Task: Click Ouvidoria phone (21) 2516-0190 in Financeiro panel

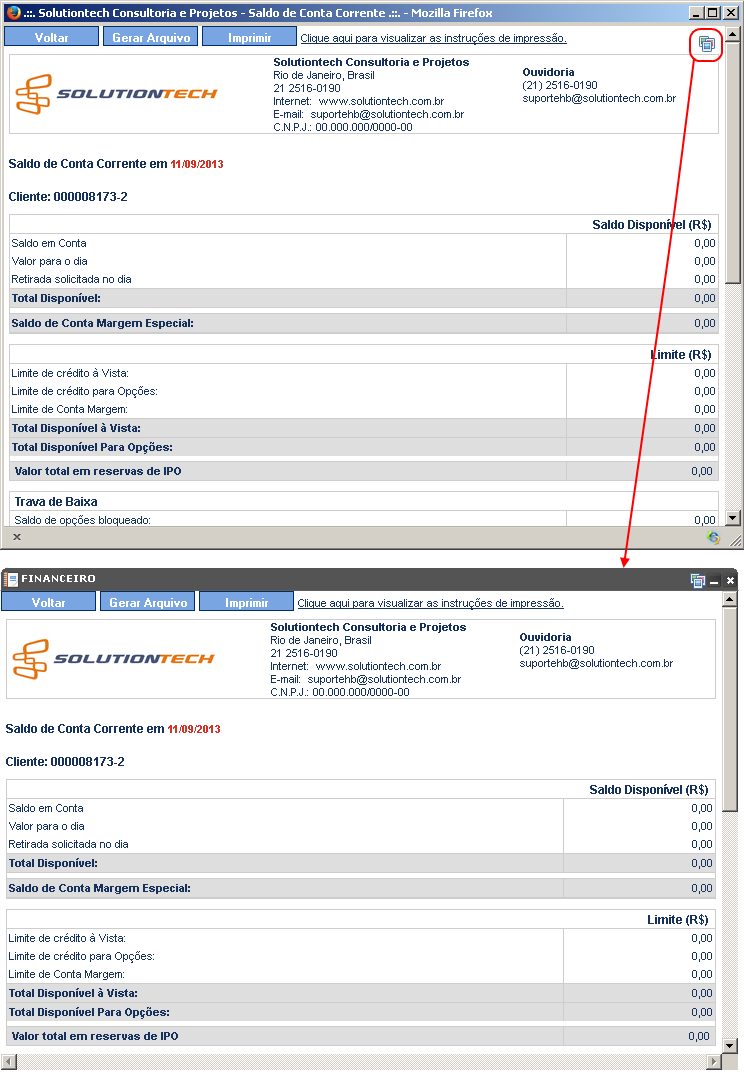Action: point(557,650)
